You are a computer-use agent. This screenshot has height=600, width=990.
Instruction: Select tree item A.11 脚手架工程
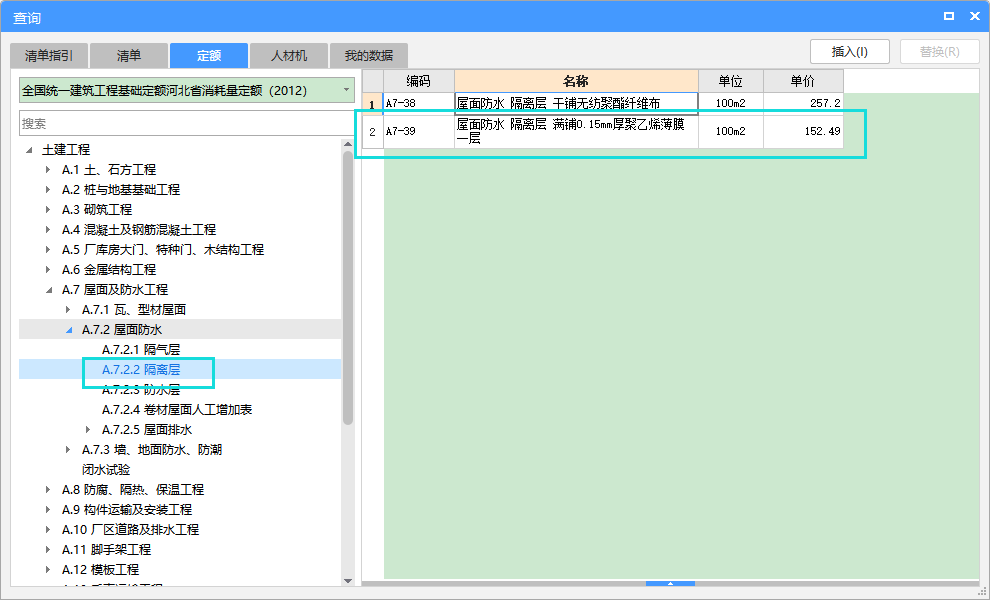[x=106, y=549]
